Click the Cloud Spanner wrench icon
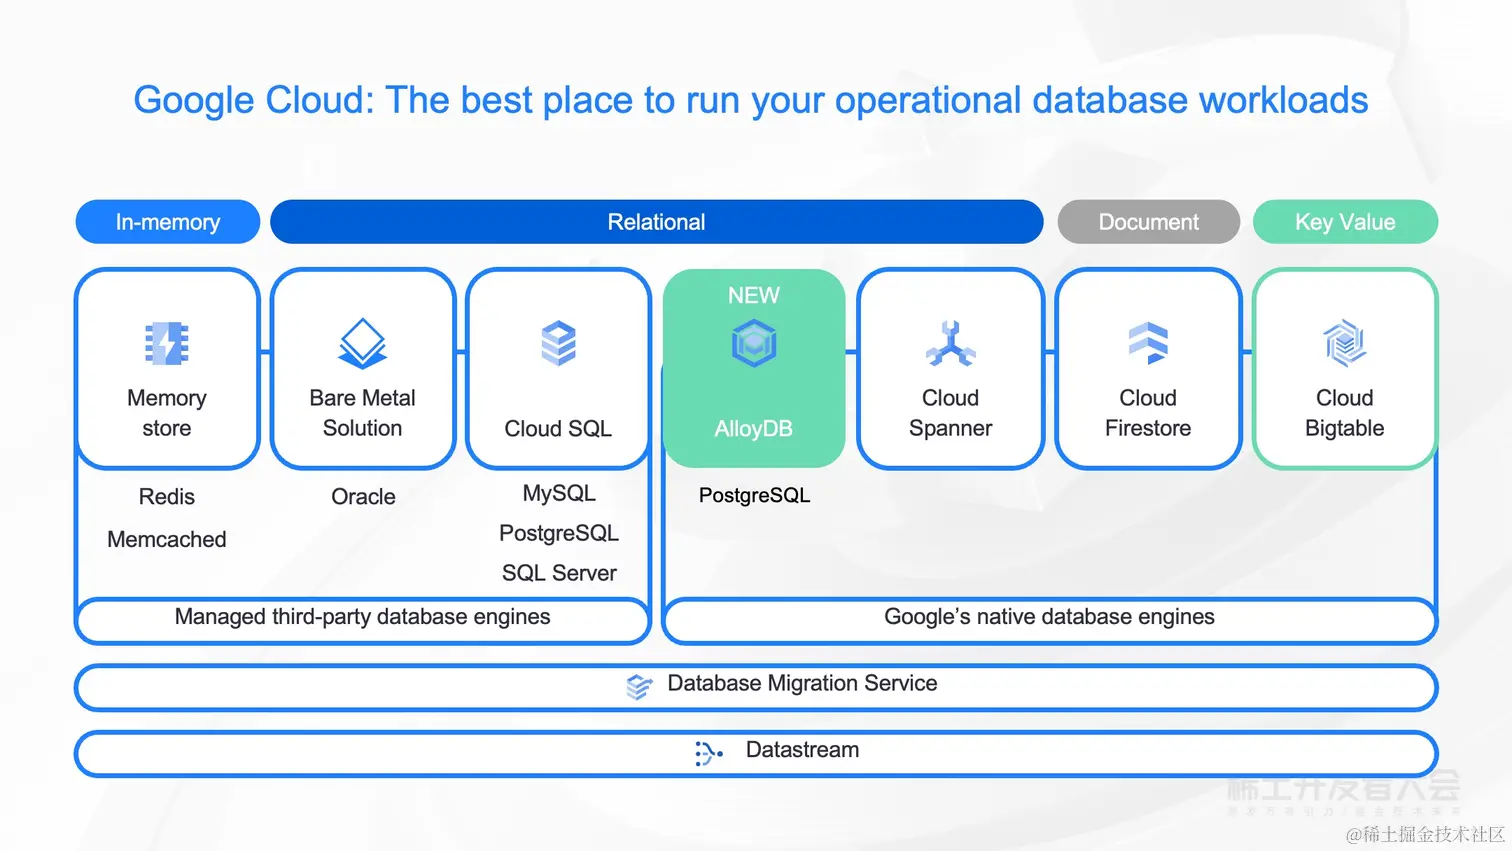Screen dimensions: 1512x851 pyautogui.click(x=950, y=343)
